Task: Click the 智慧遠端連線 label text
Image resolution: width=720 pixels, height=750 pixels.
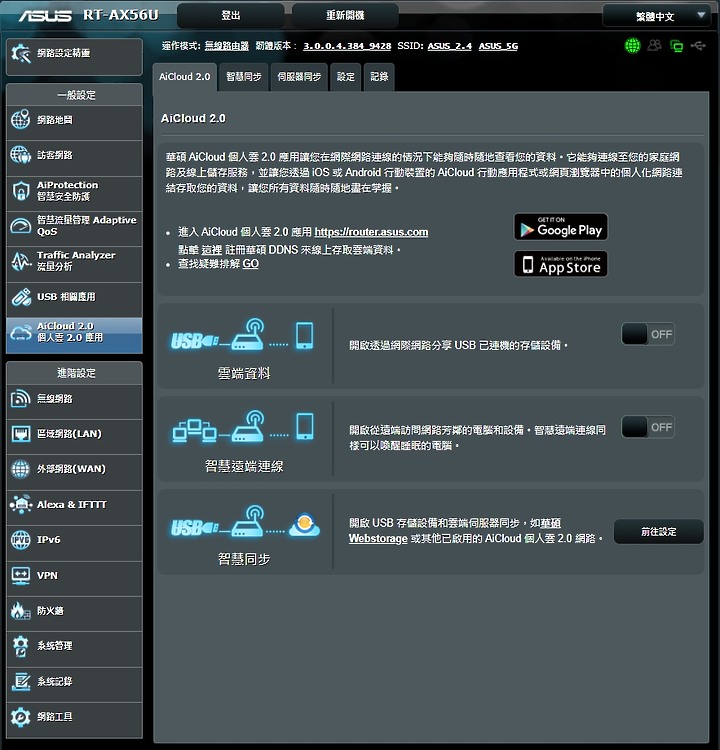Action: (244, 466)
